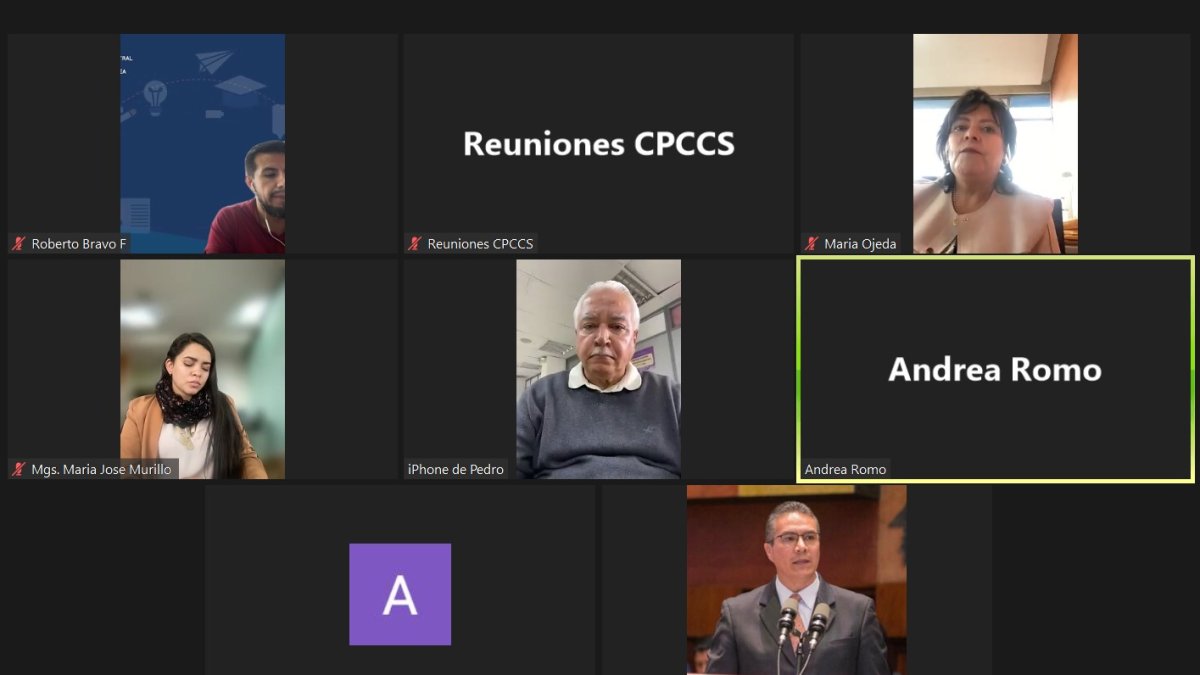1200x675 pixels.
Task: Click the Reuniones CPCCS title text
Action: 598,143
